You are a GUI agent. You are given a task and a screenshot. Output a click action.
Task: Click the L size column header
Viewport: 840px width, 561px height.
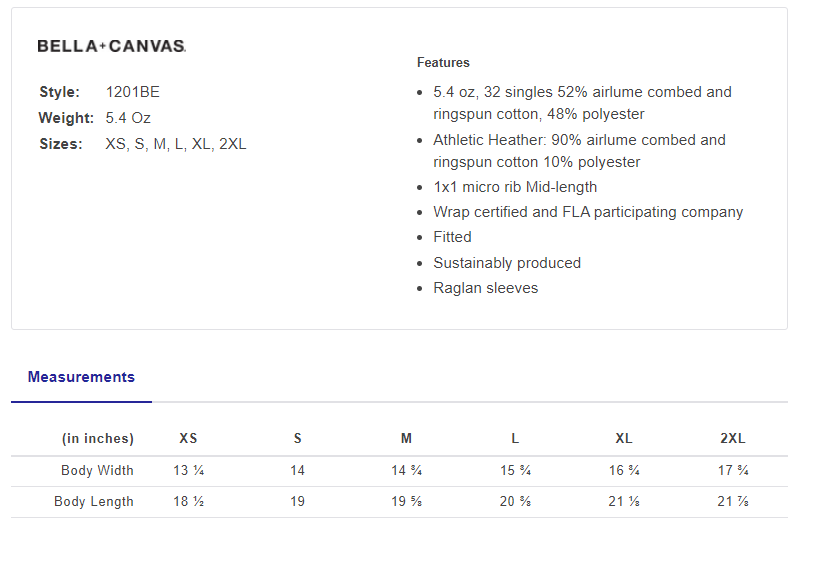pos(515,438)
